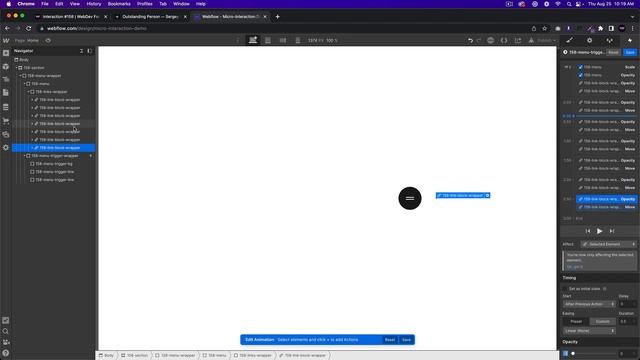Click Reset in Edit Animation bar

pos(390,340)
